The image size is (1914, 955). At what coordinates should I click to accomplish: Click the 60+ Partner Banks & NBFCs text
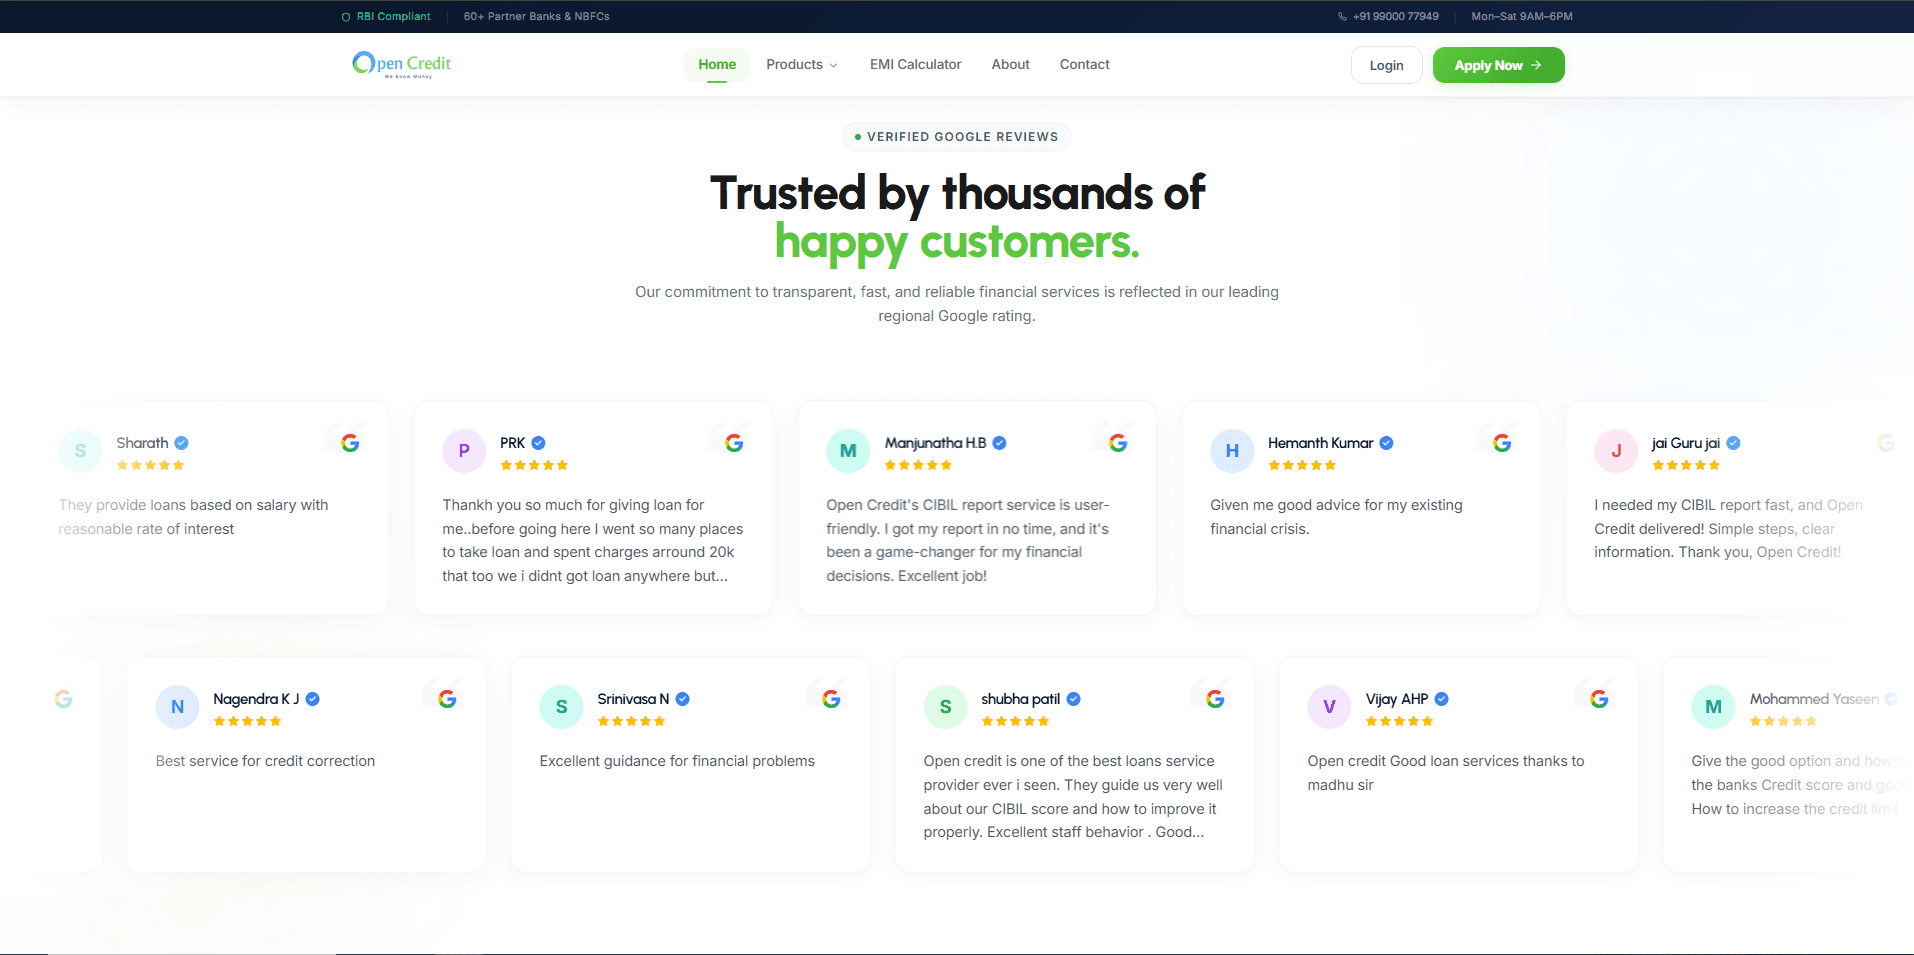(x=536, y=17)
